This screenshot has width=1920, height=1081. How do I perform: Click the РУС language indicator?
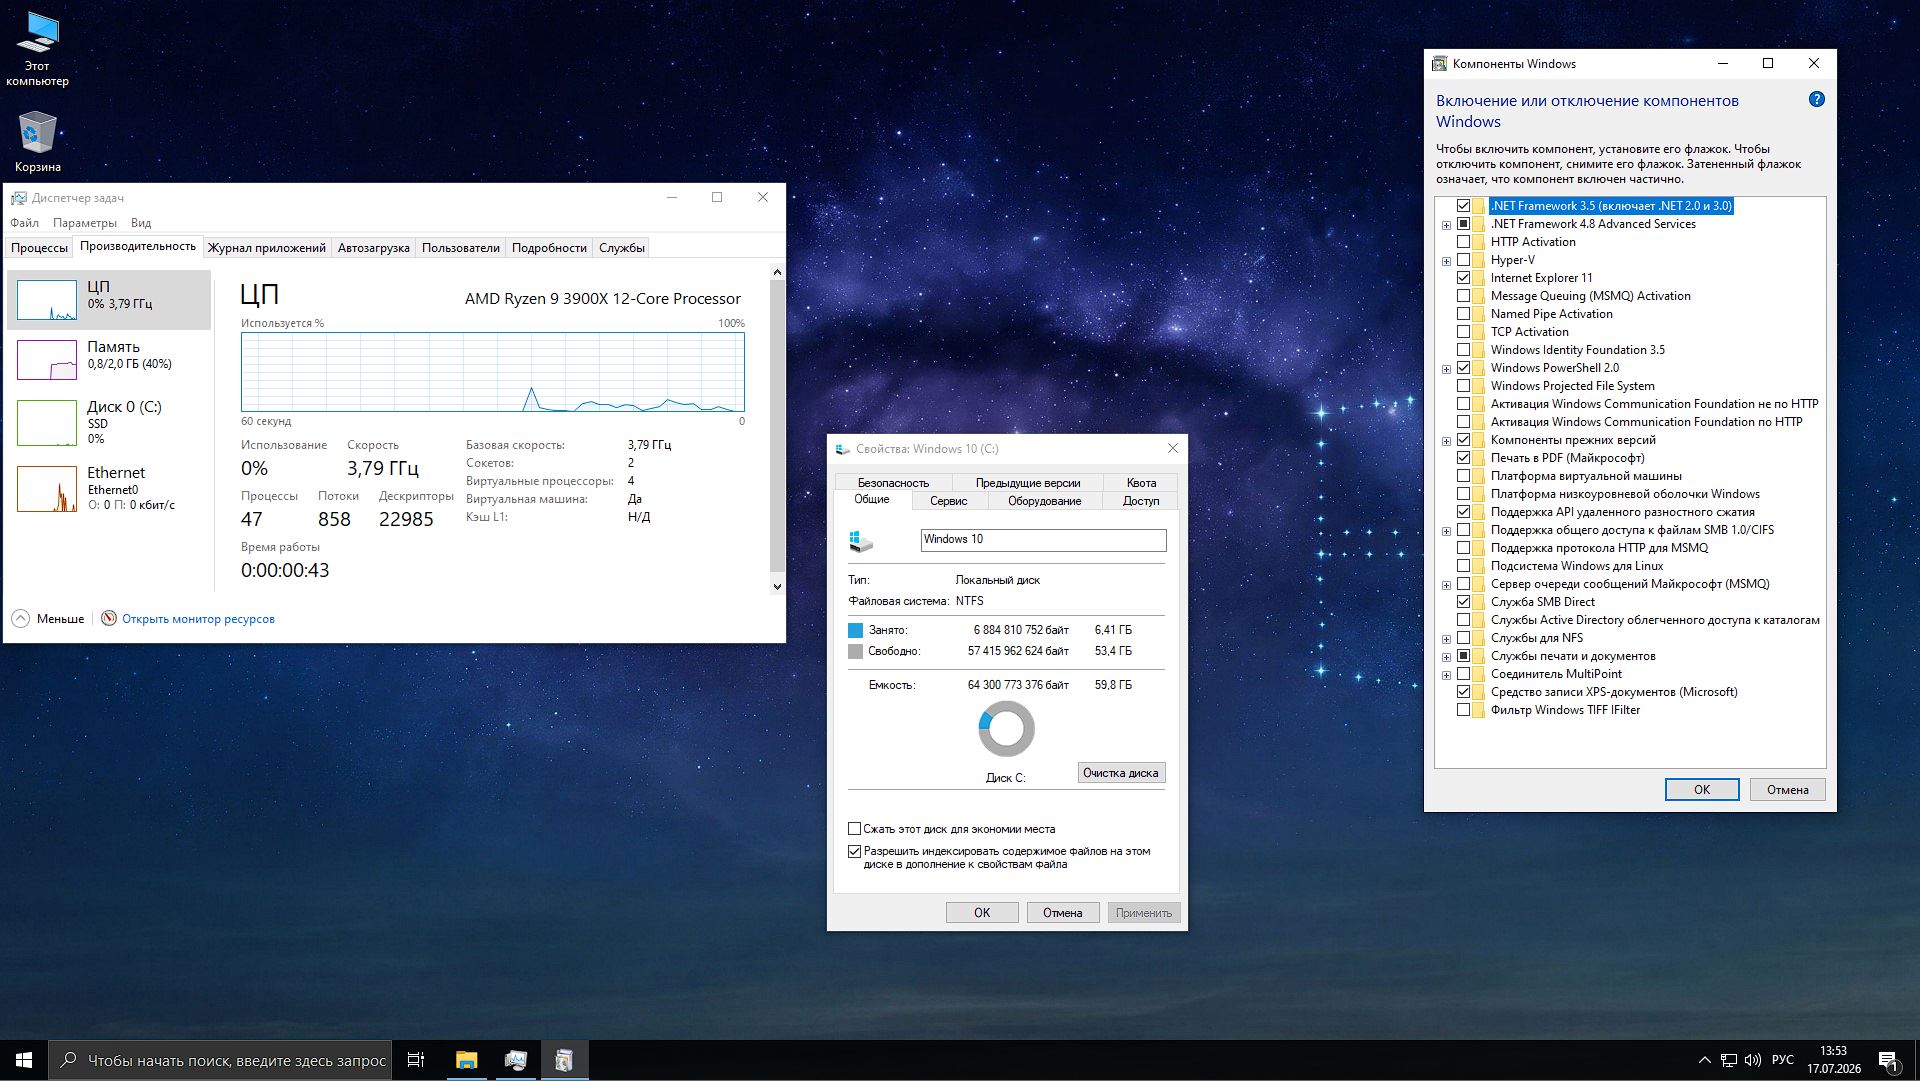[1782, 1060]
